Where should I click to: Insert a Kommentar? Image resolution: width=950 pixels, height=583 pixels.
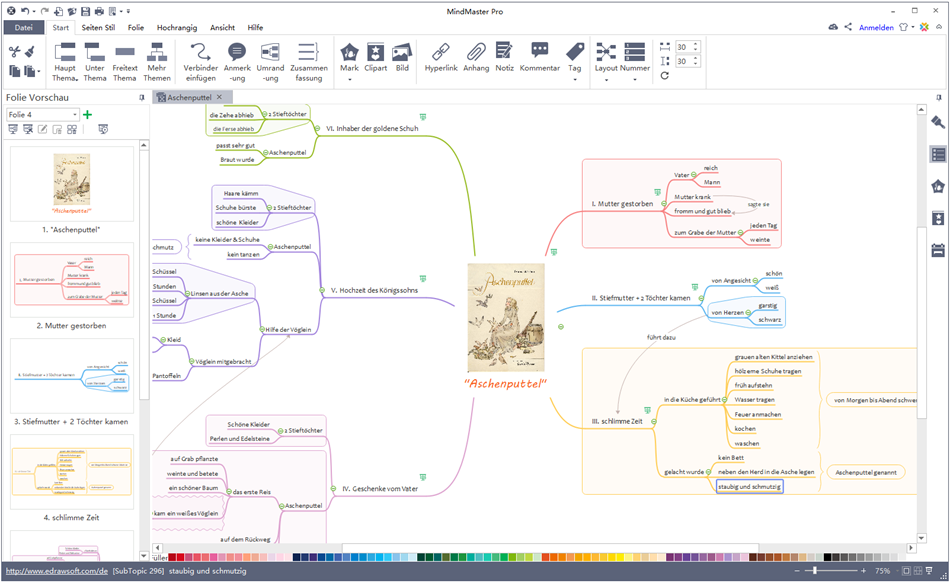[540, 58]
